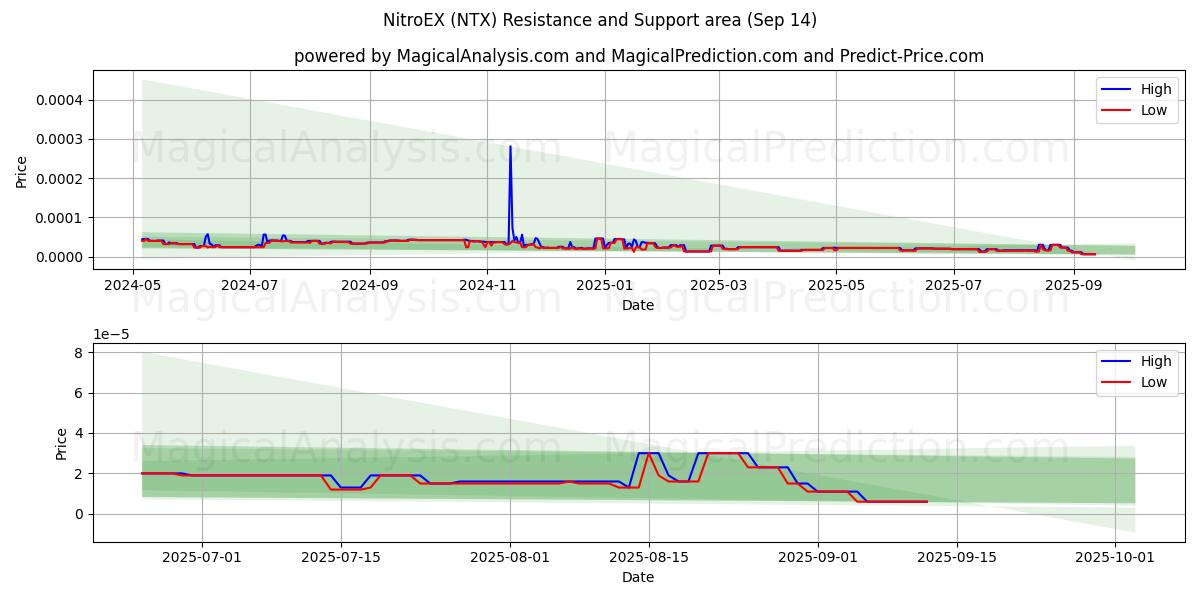Click bottom chart y-axis value '6'

coord(81,393)
